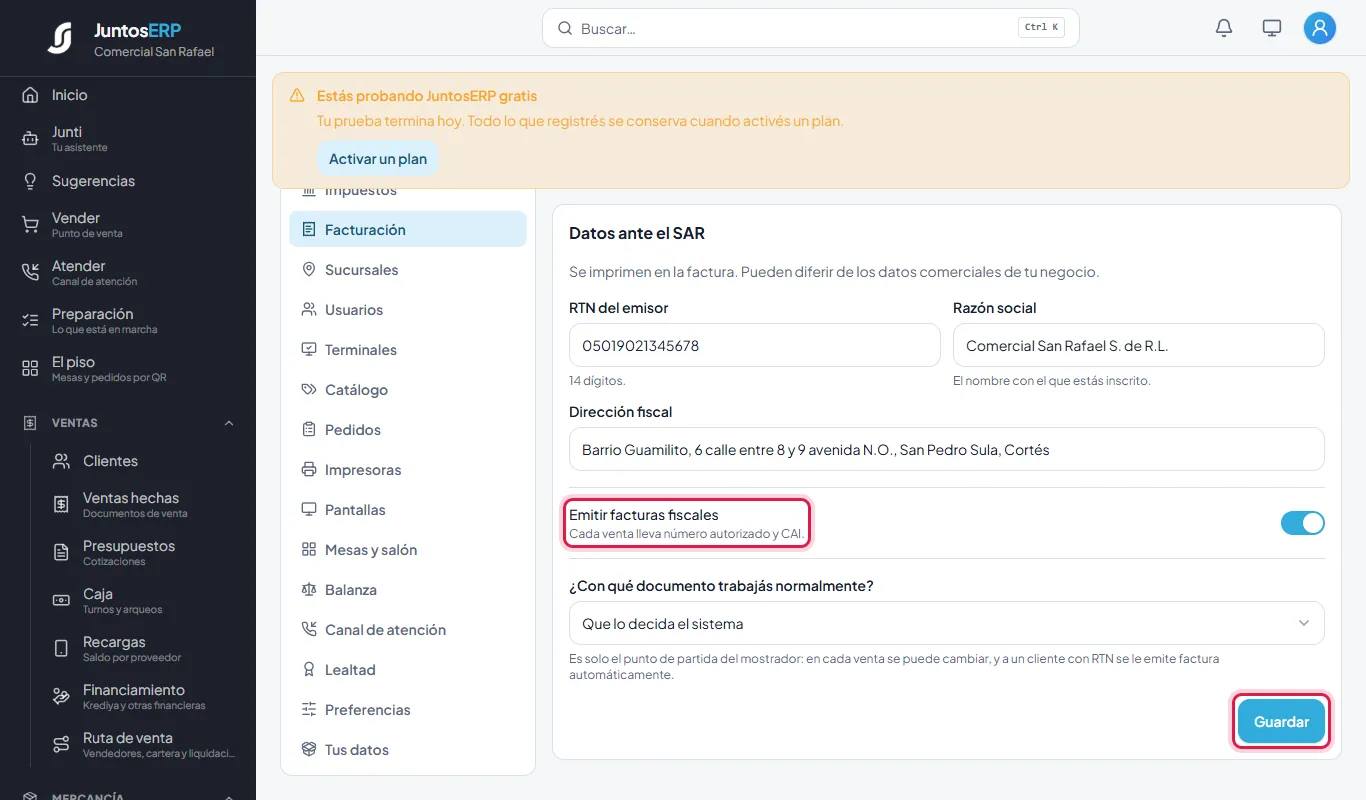Open Preferencias settings item
This screenshot has height=800, width=1366.
point(408,710)
